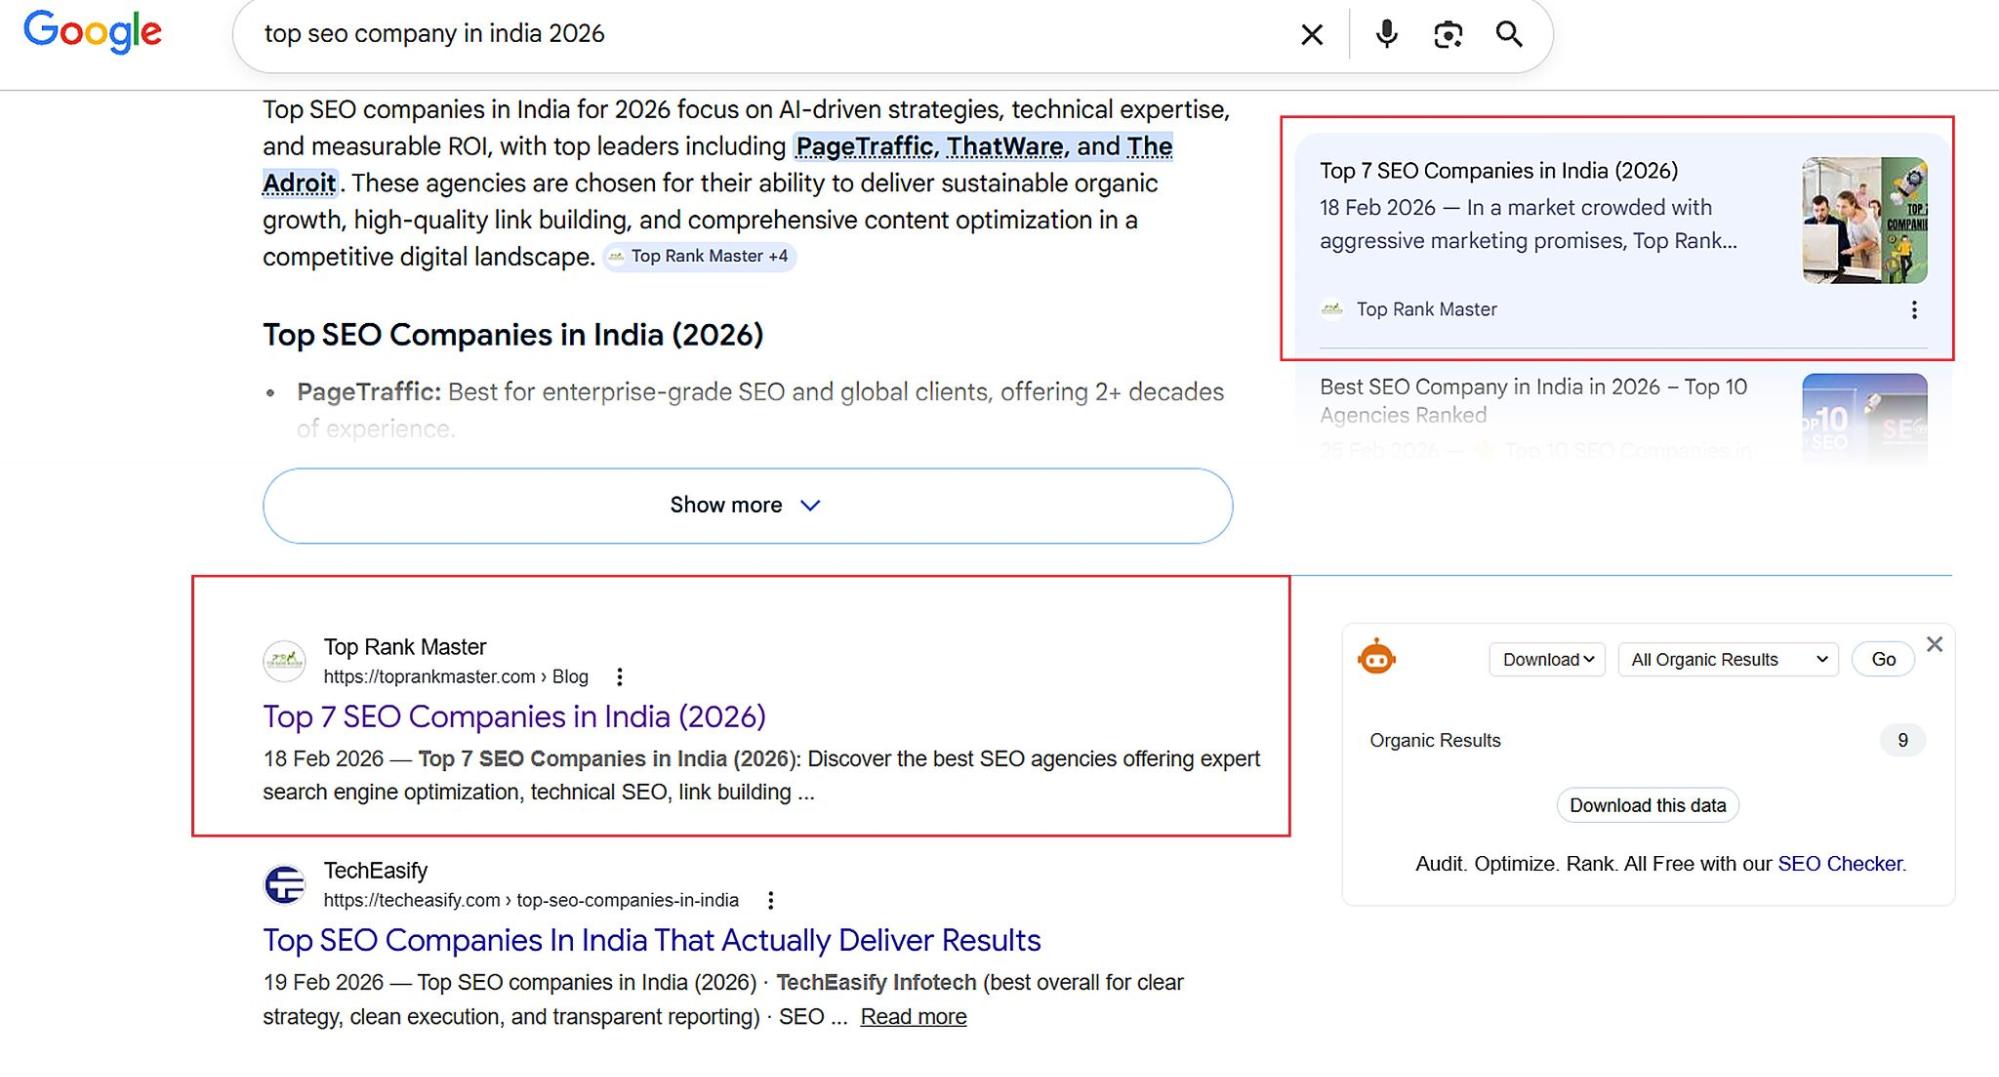Screen dimensions: 1999x1077
Task: Click the Google logo
Action: click(93, 31)
